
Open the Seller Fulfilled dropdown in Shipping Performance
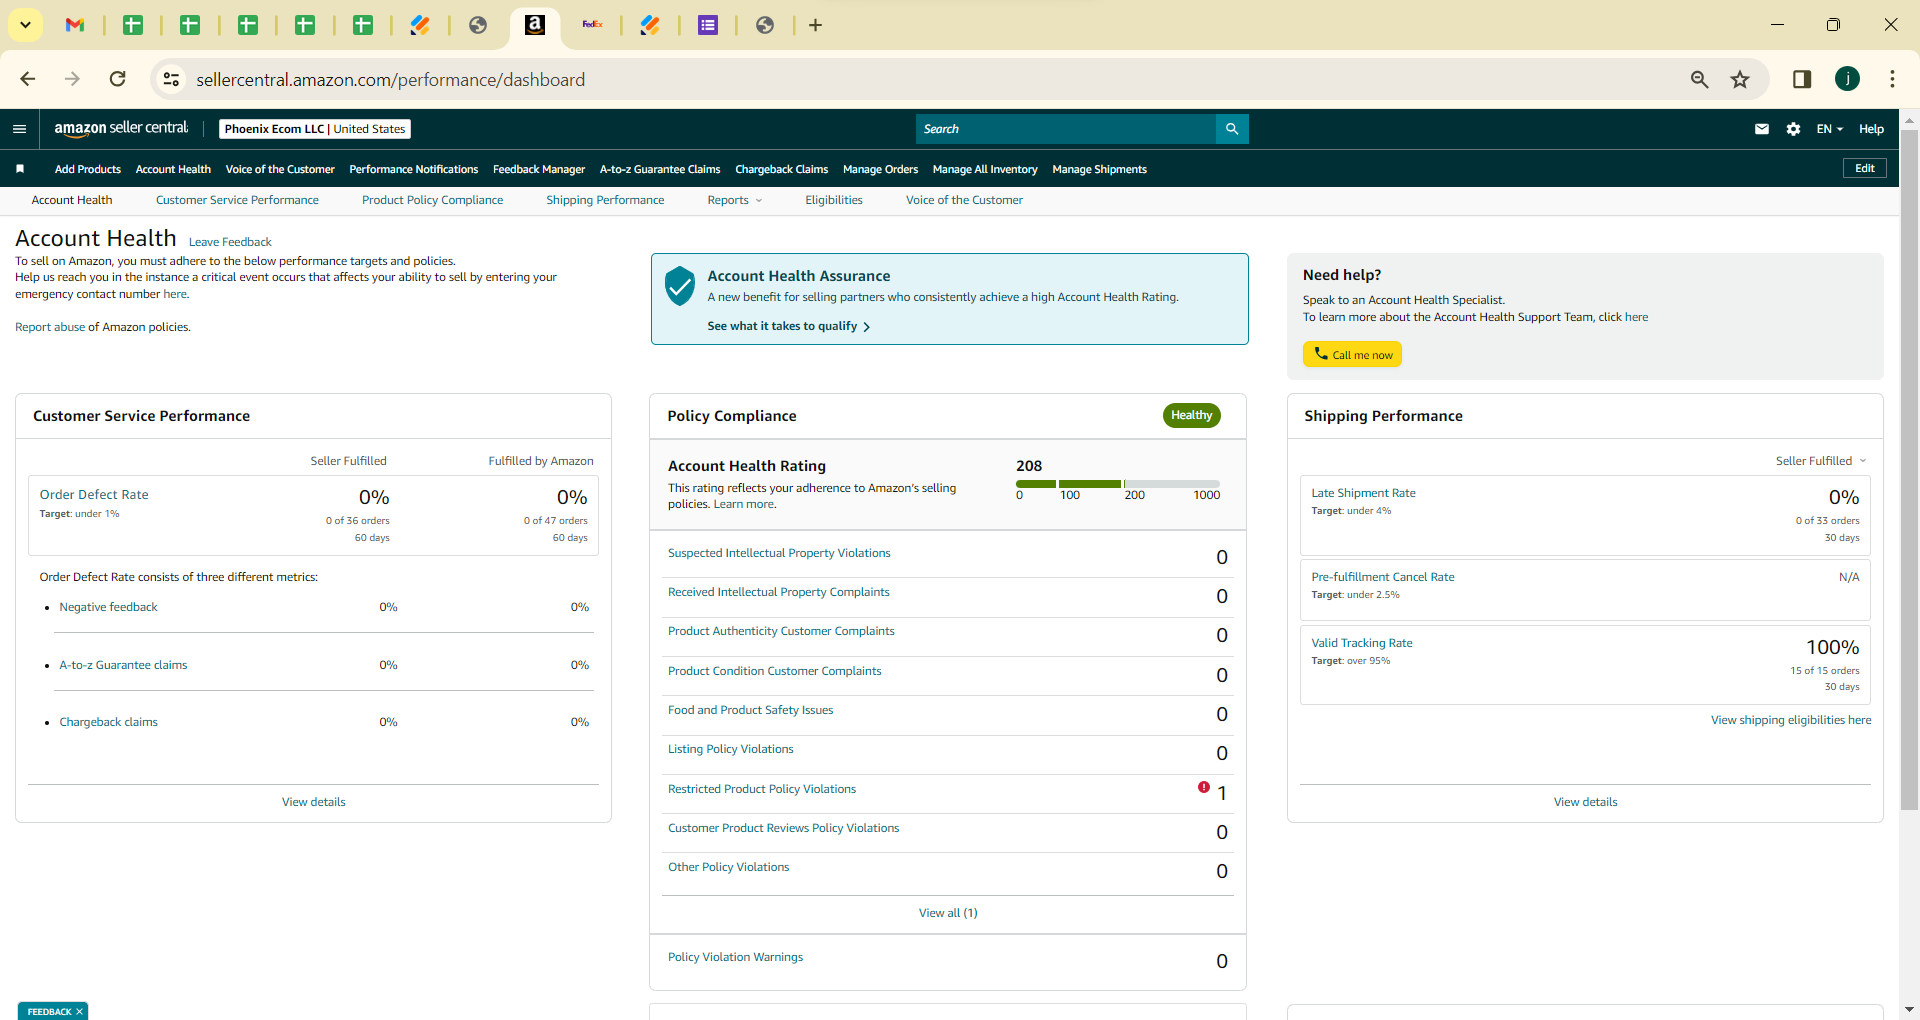[x=1821, y=461]
